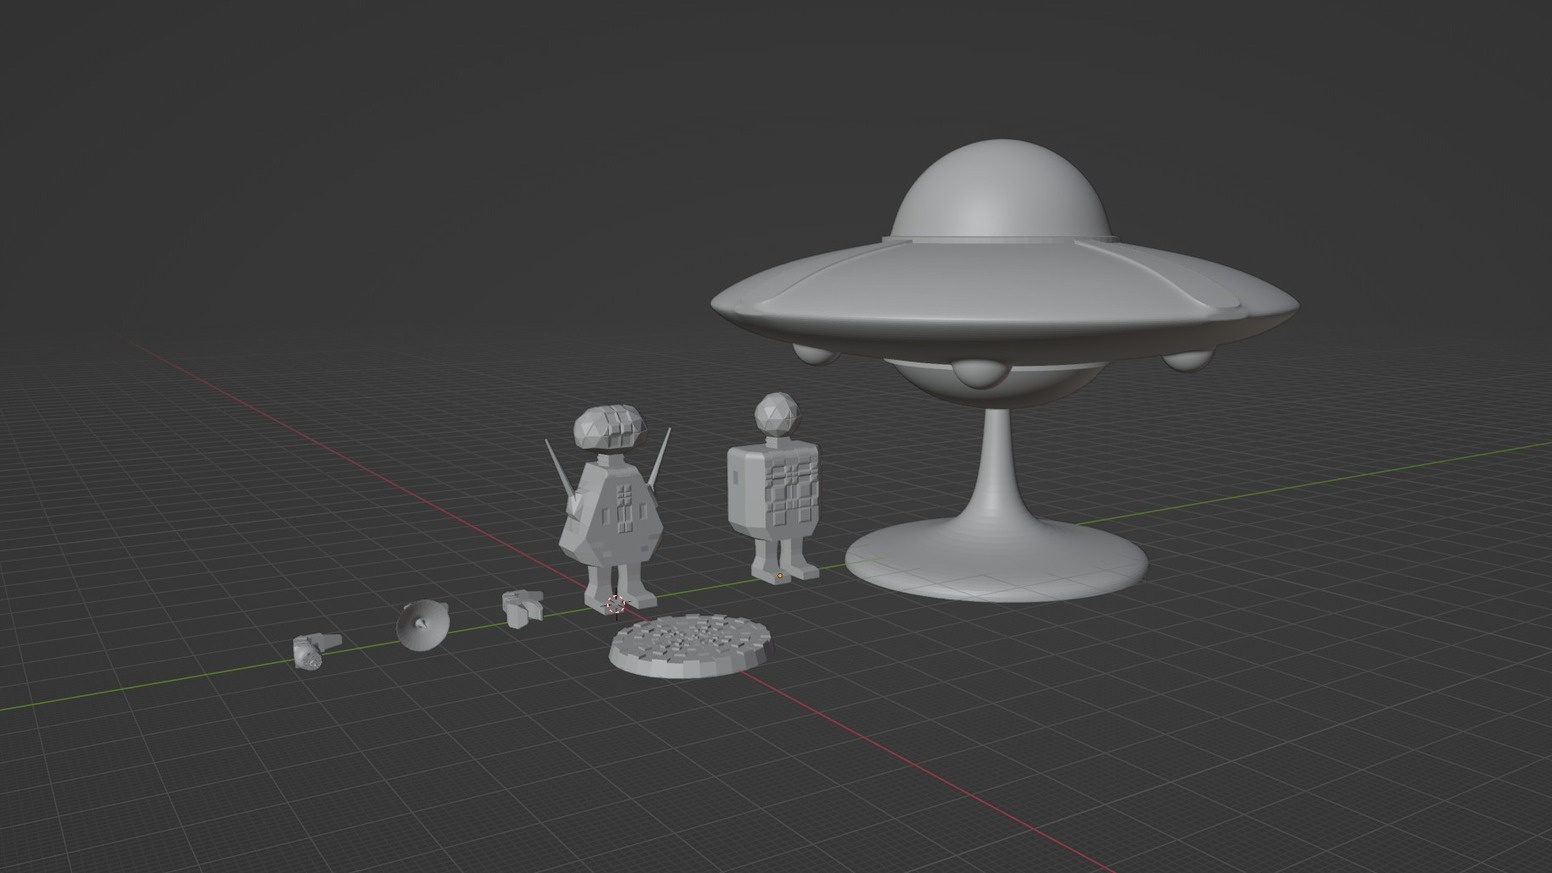Select the robot with two antennas
This screenshot has width=1552, height=873.
tap(610, 515)
